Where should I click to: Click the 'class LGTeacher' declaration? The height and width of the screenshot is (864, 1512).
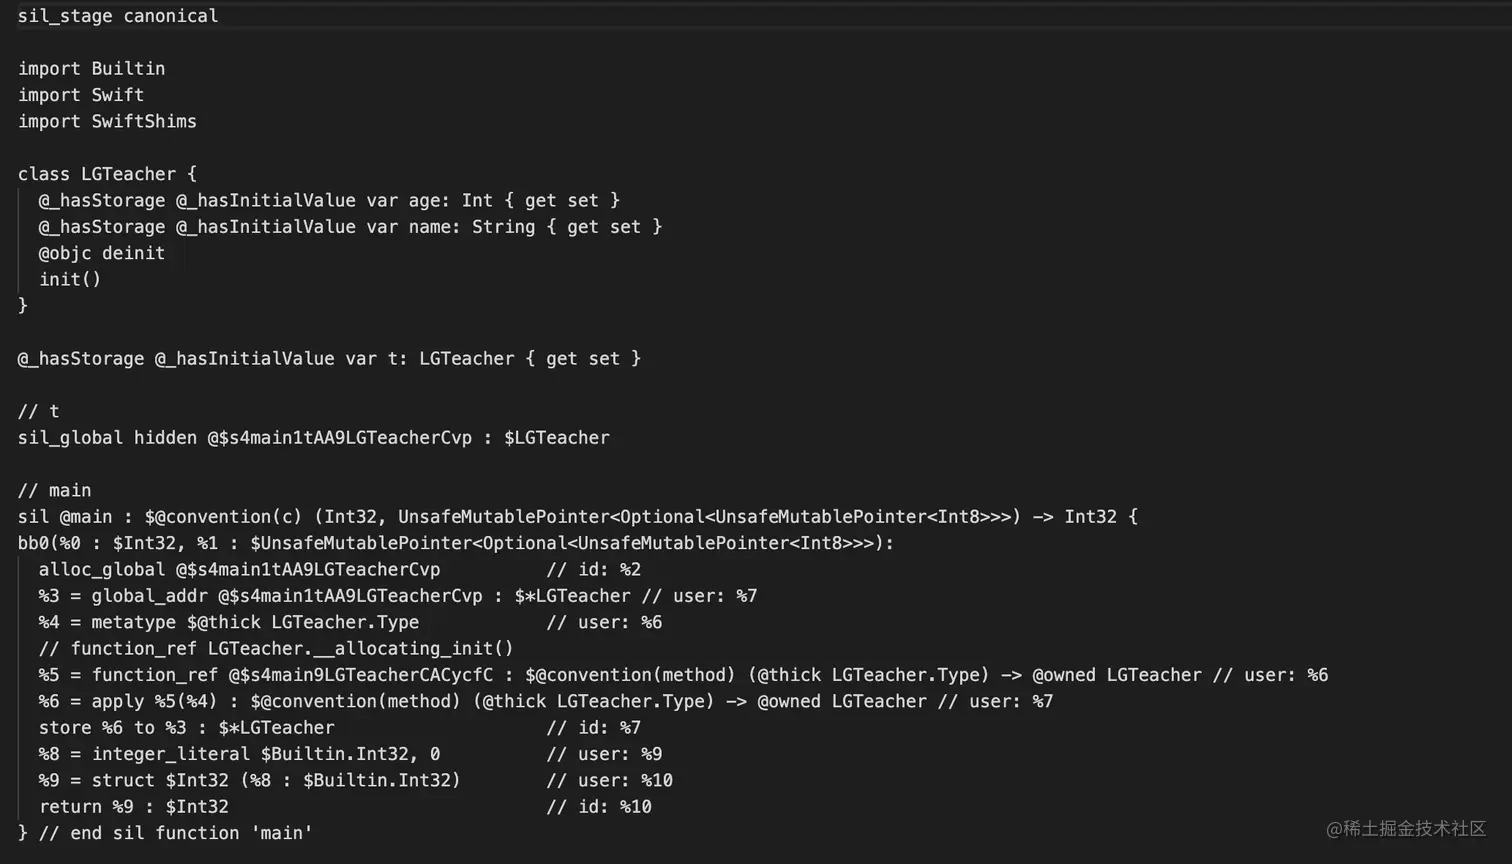click(107, 174)
